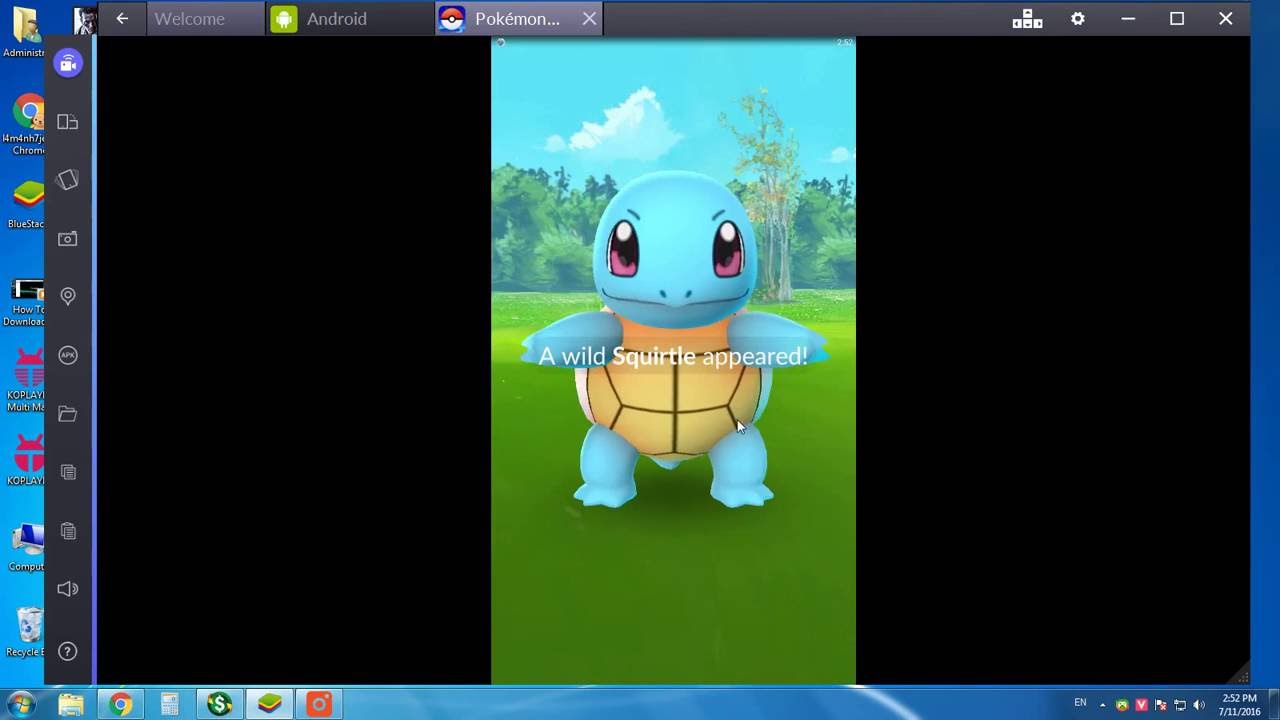Select the Recycle Bin desktop icon
1280x720 pixels.
(x=26, y=632)
